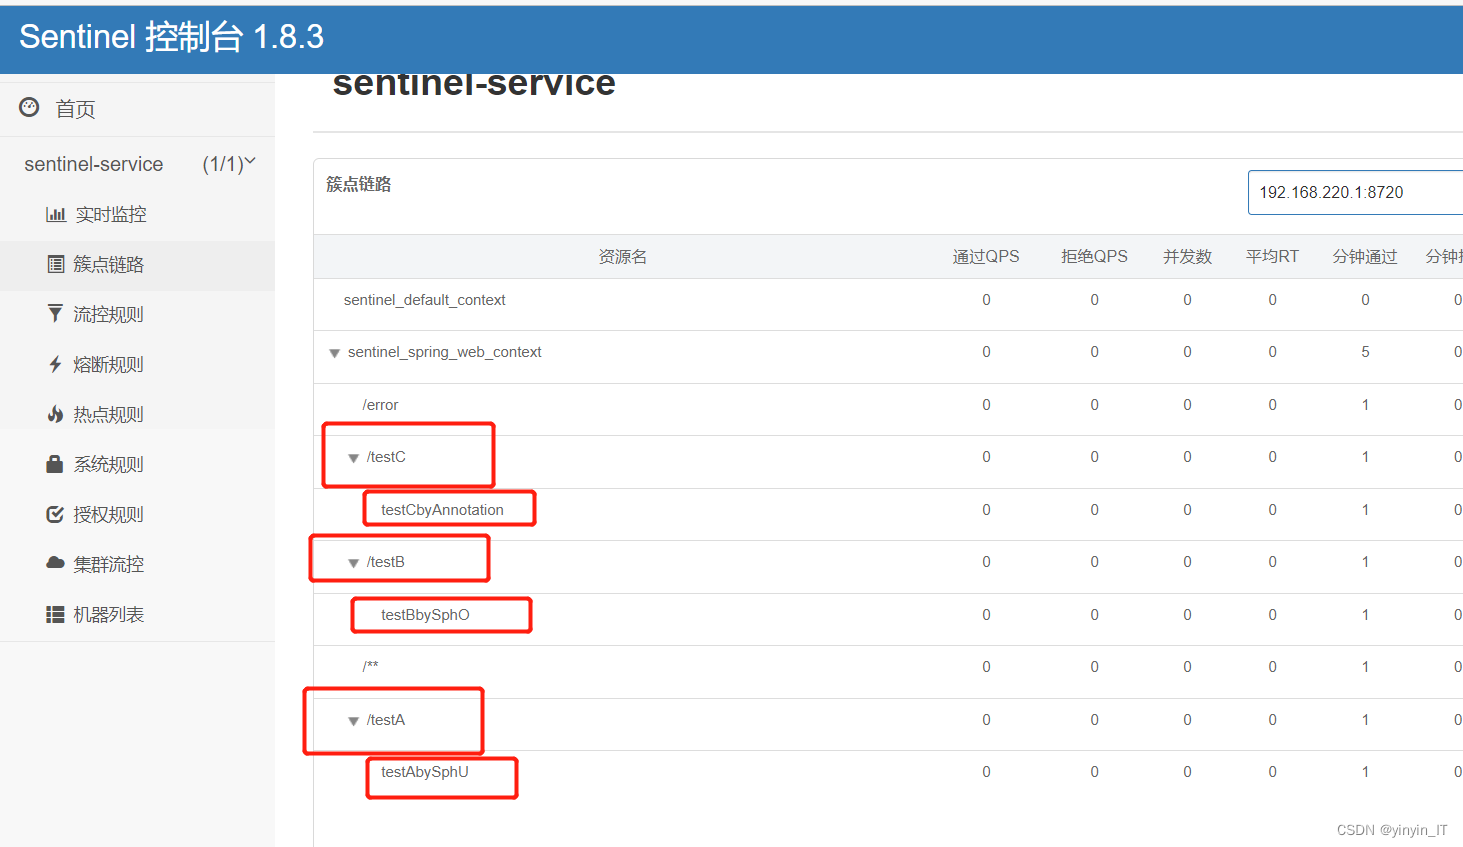The image size is (1463, 847).
Task: Collapse the /testC node triangle
Action: pos(353,458)
